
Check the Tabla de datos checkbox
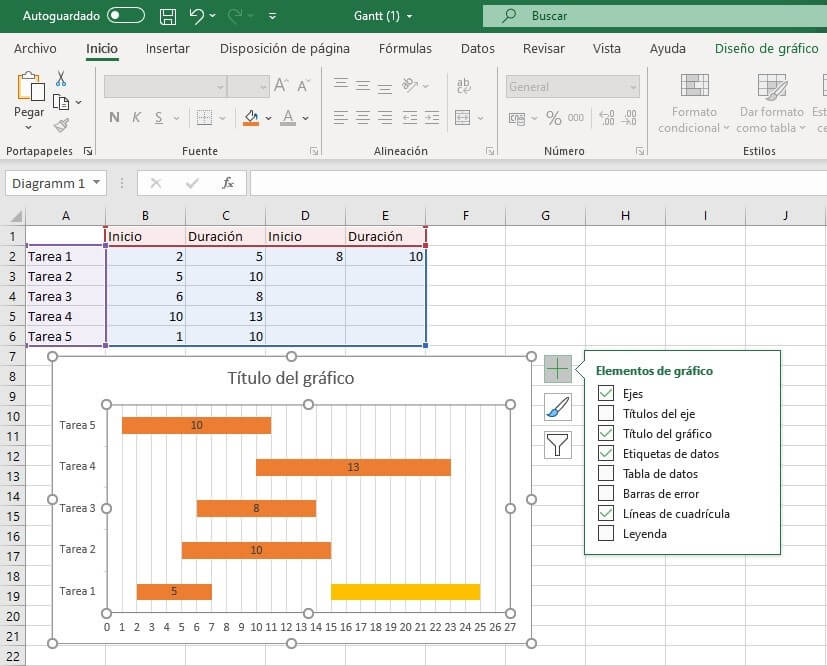coord(606,473)
